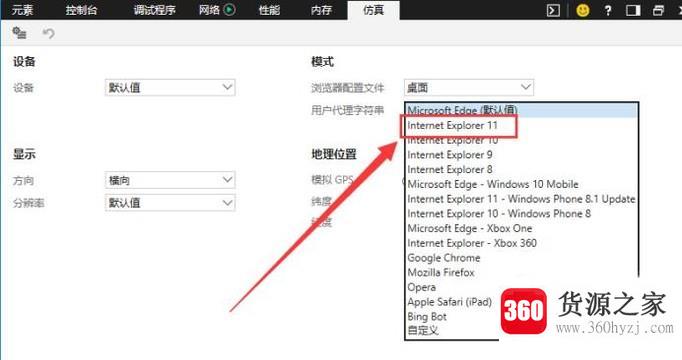Switch to the 网络 network tab
This screenshot has height=360, width=682.
point(209,10)
